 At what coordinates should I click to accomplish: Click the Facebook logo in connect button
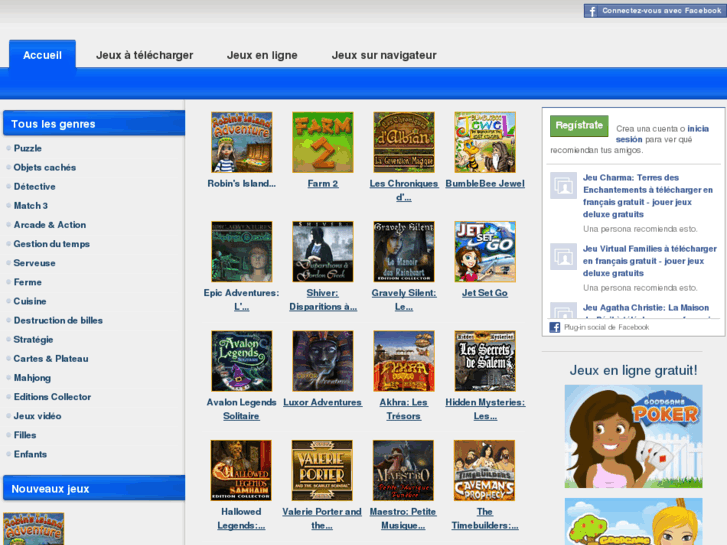click(592, 11)
